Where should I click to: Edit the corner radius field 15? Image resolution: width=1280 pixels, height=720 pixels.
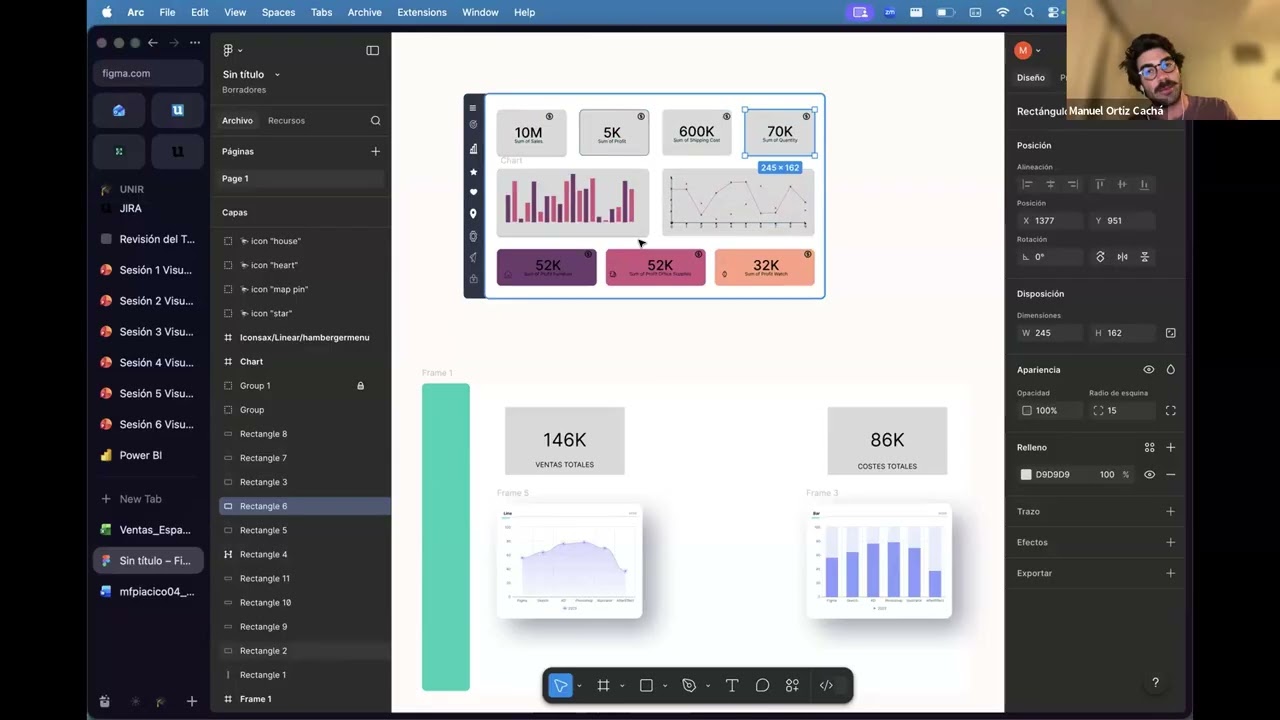[x=1123, y=411]
